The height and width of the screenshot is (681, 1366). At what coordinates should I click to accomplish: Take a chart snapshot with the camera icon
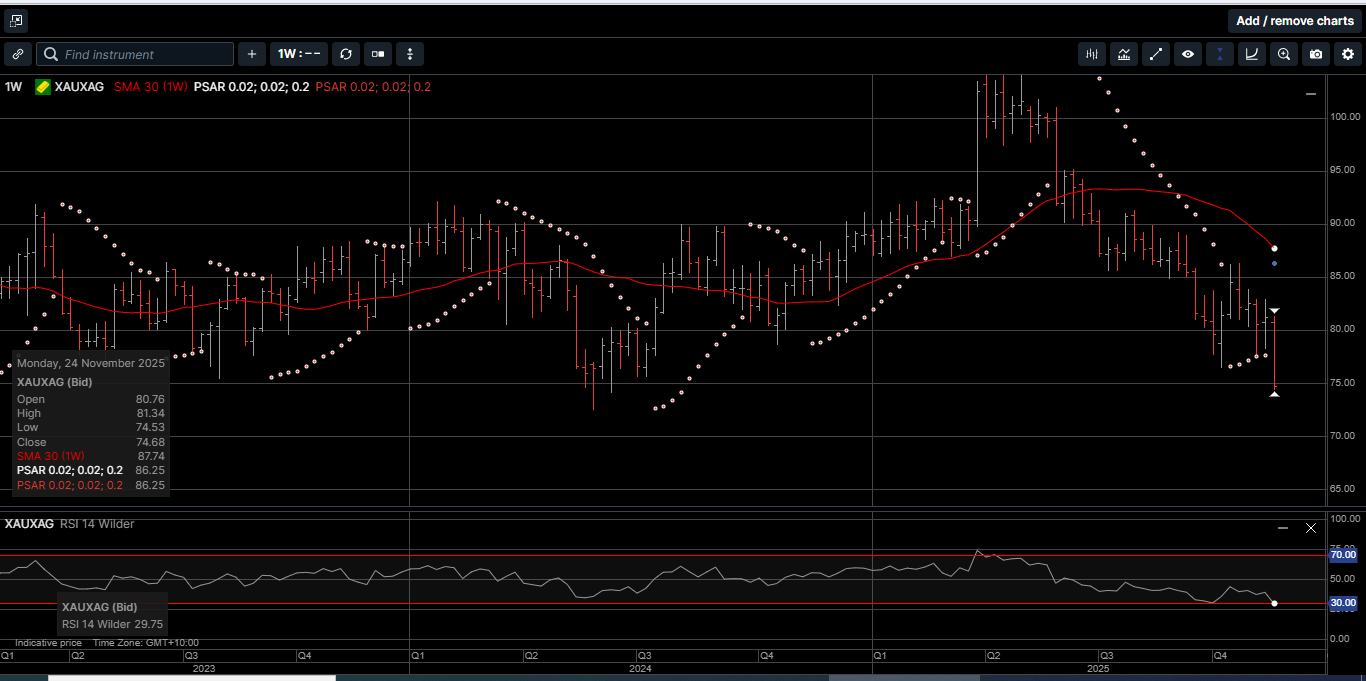tap(1315, 54)
